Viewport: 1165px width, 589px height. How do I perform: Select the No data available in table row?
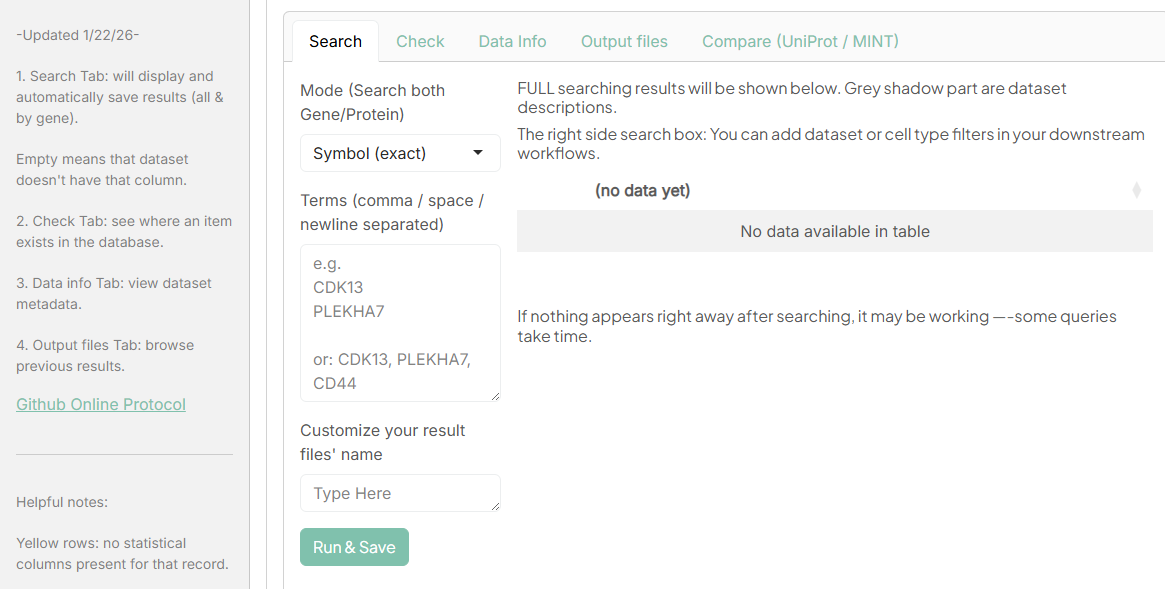coord(834,231)
